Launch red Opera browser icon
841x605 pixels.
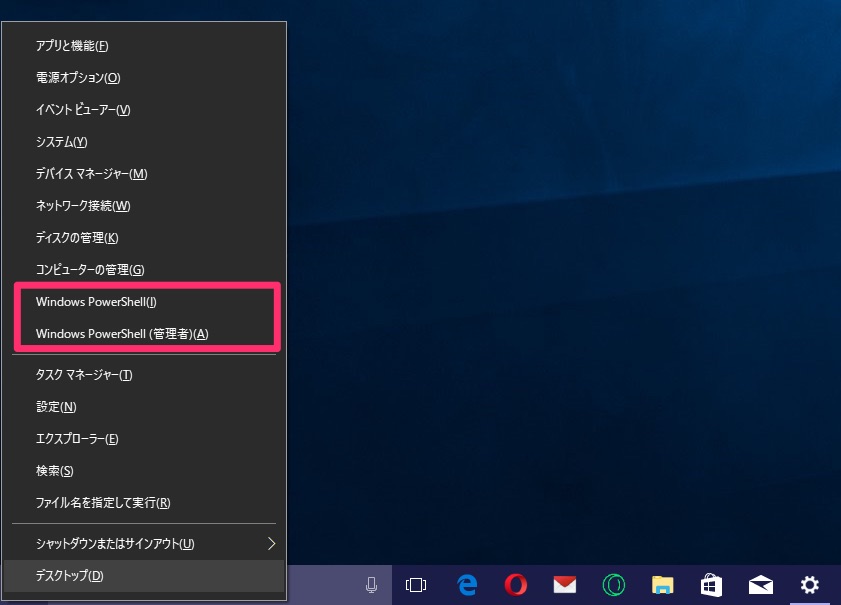pyautogui.click(x=515, y=585)
